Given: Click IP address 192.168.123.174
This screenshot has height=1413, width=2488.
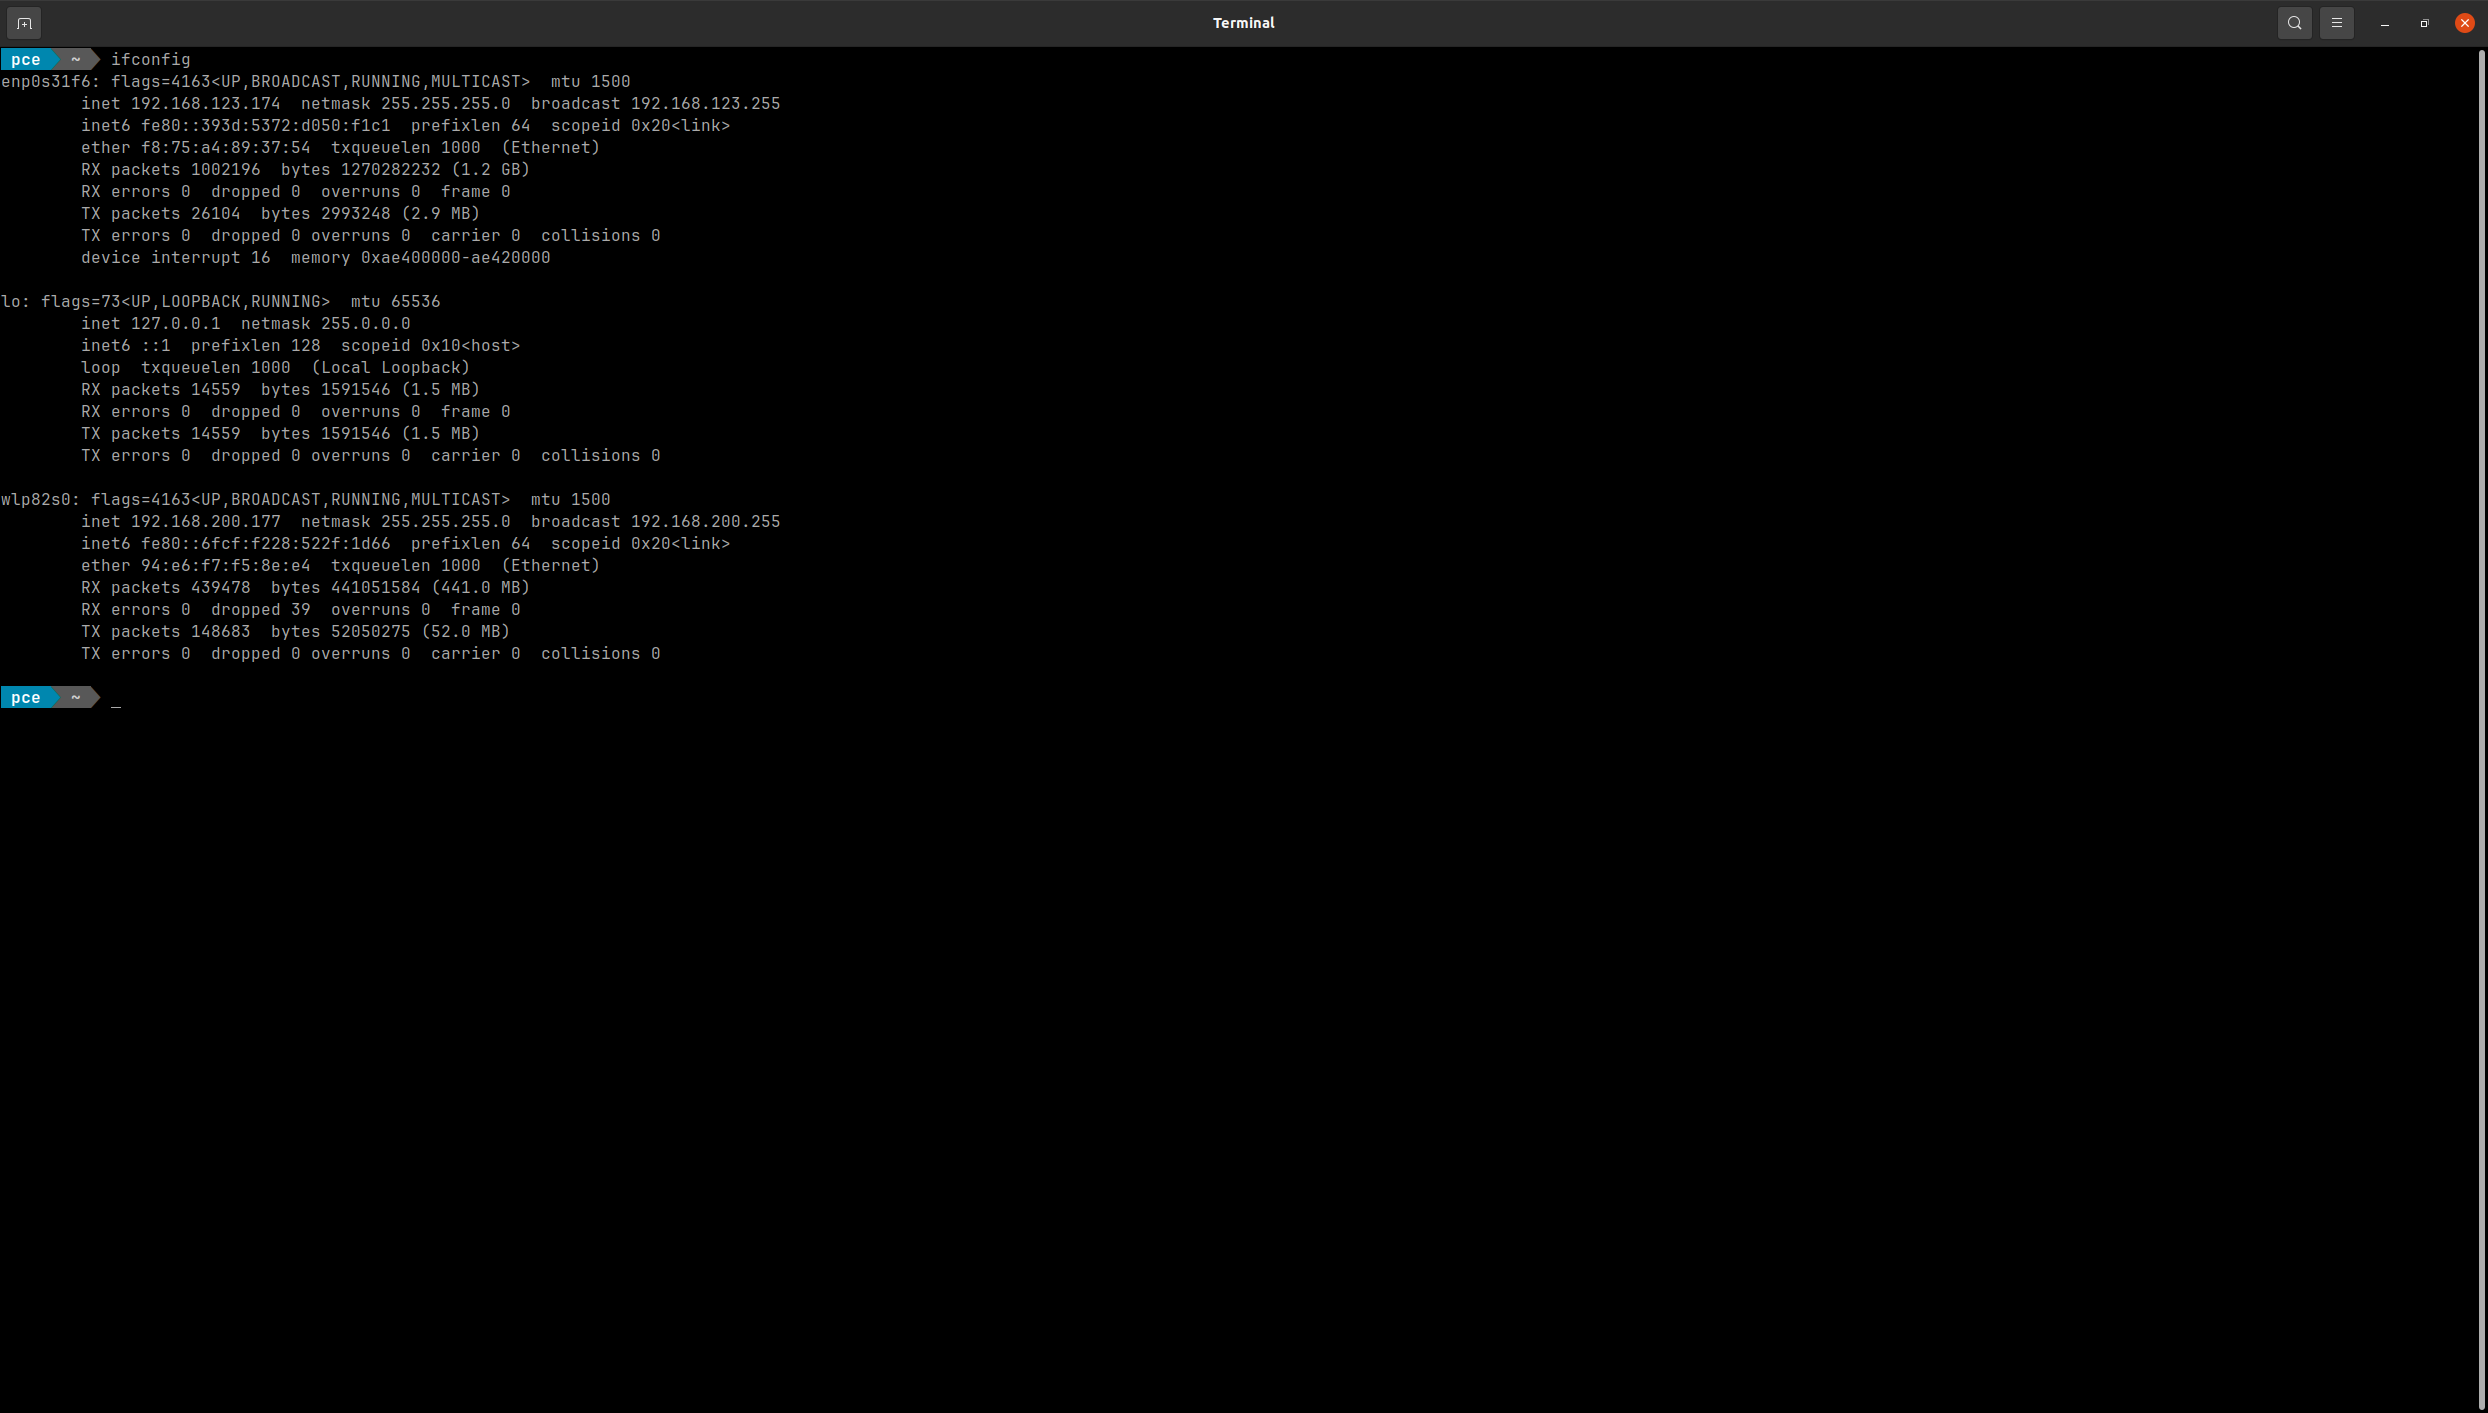Looking at the screenshot, I should click(206, 104).
